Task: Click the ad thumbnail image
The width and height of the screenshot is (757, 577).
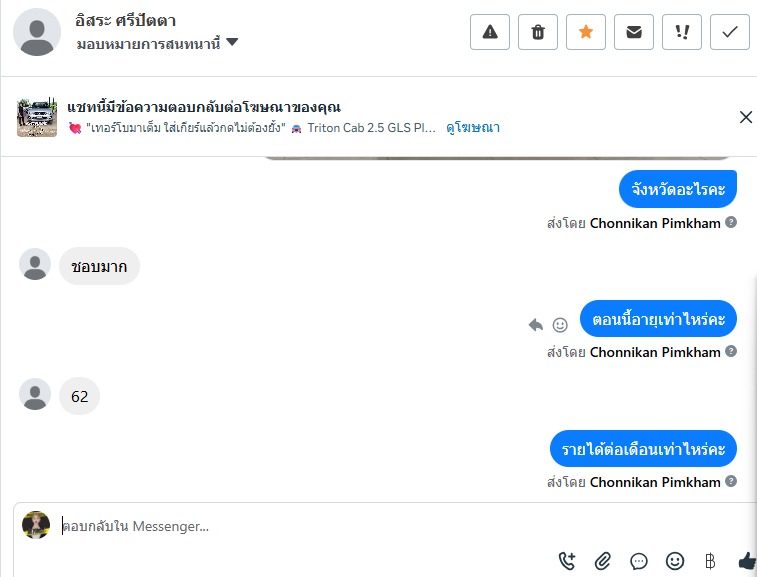Action: coord(37,118)
